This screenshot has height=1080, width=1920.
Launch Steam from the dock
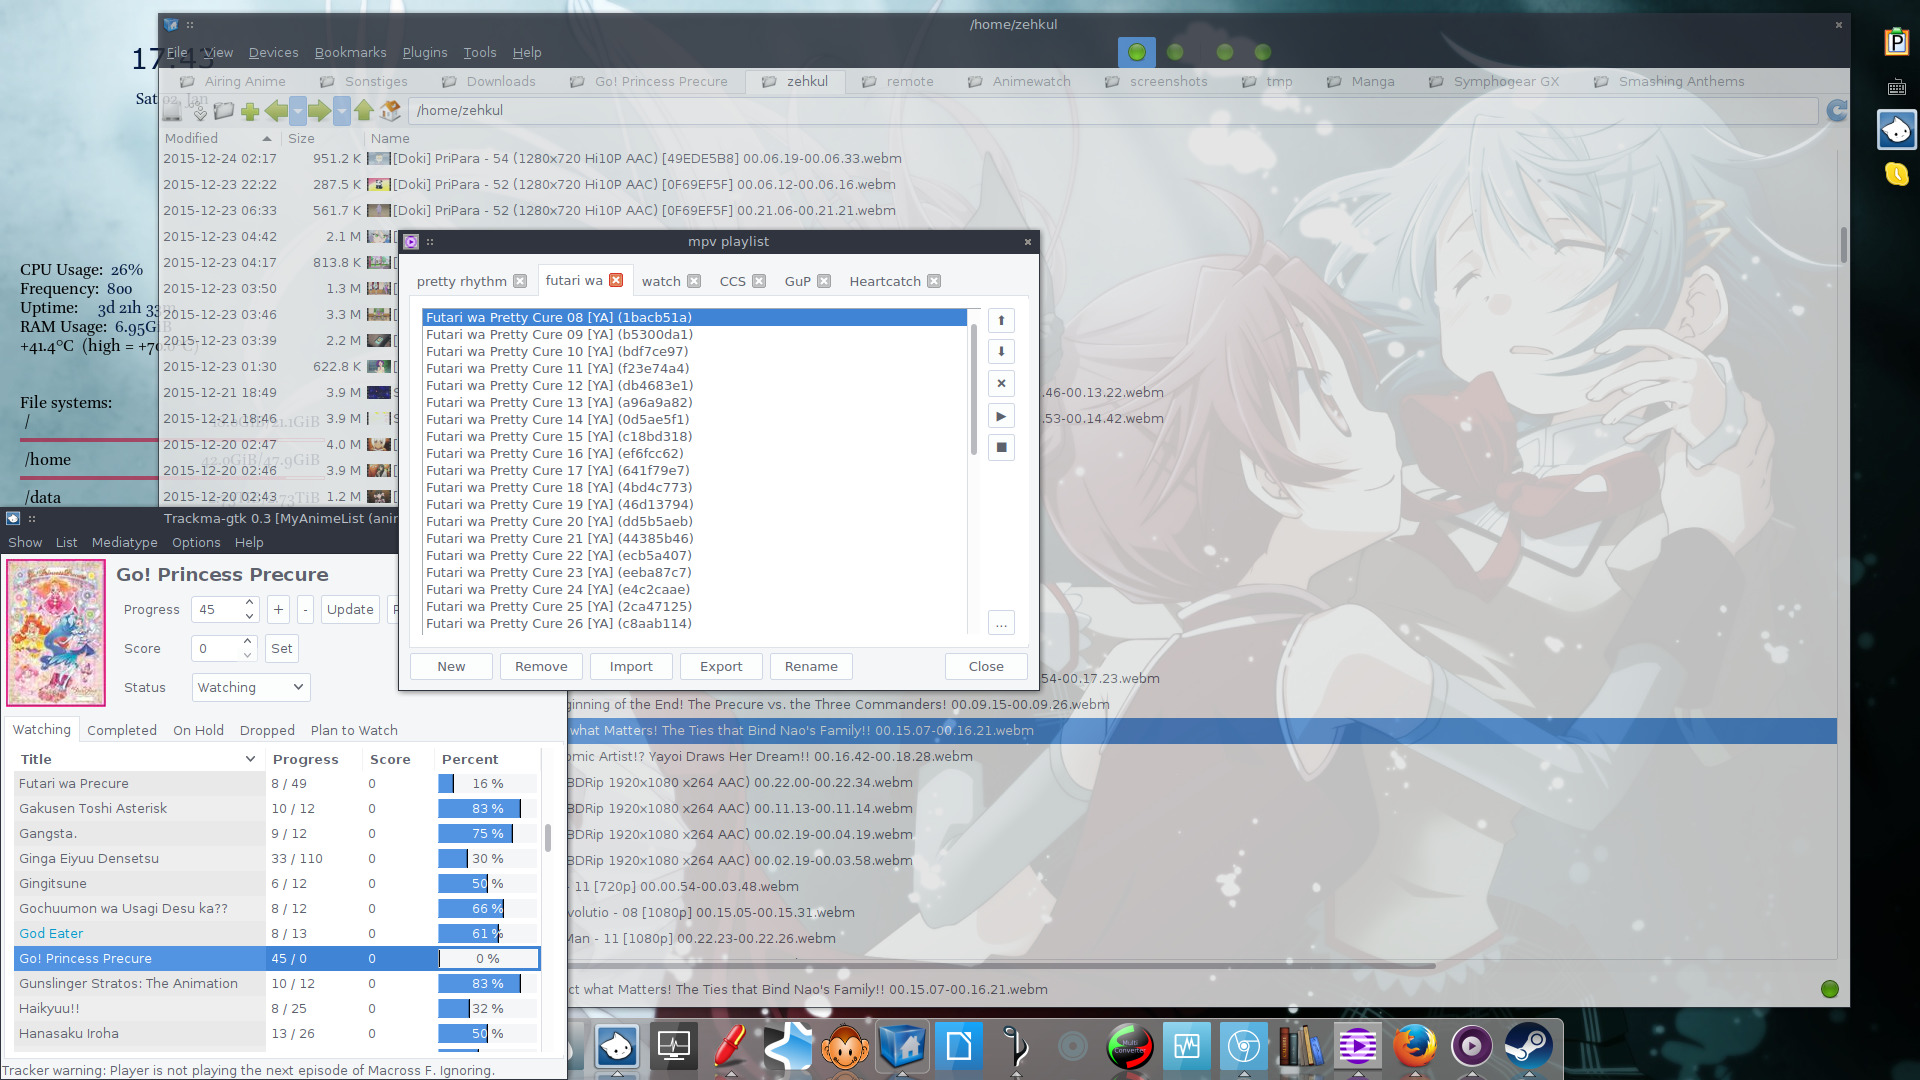pyautogui.click(x=1528, y=1047)
